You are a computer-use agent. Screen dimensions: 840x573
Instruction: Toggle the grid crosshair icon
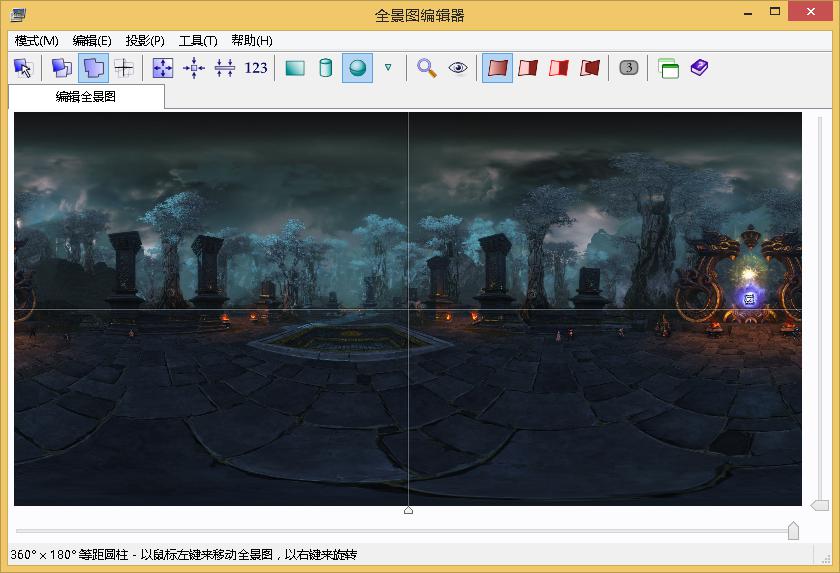coord(124,68)
